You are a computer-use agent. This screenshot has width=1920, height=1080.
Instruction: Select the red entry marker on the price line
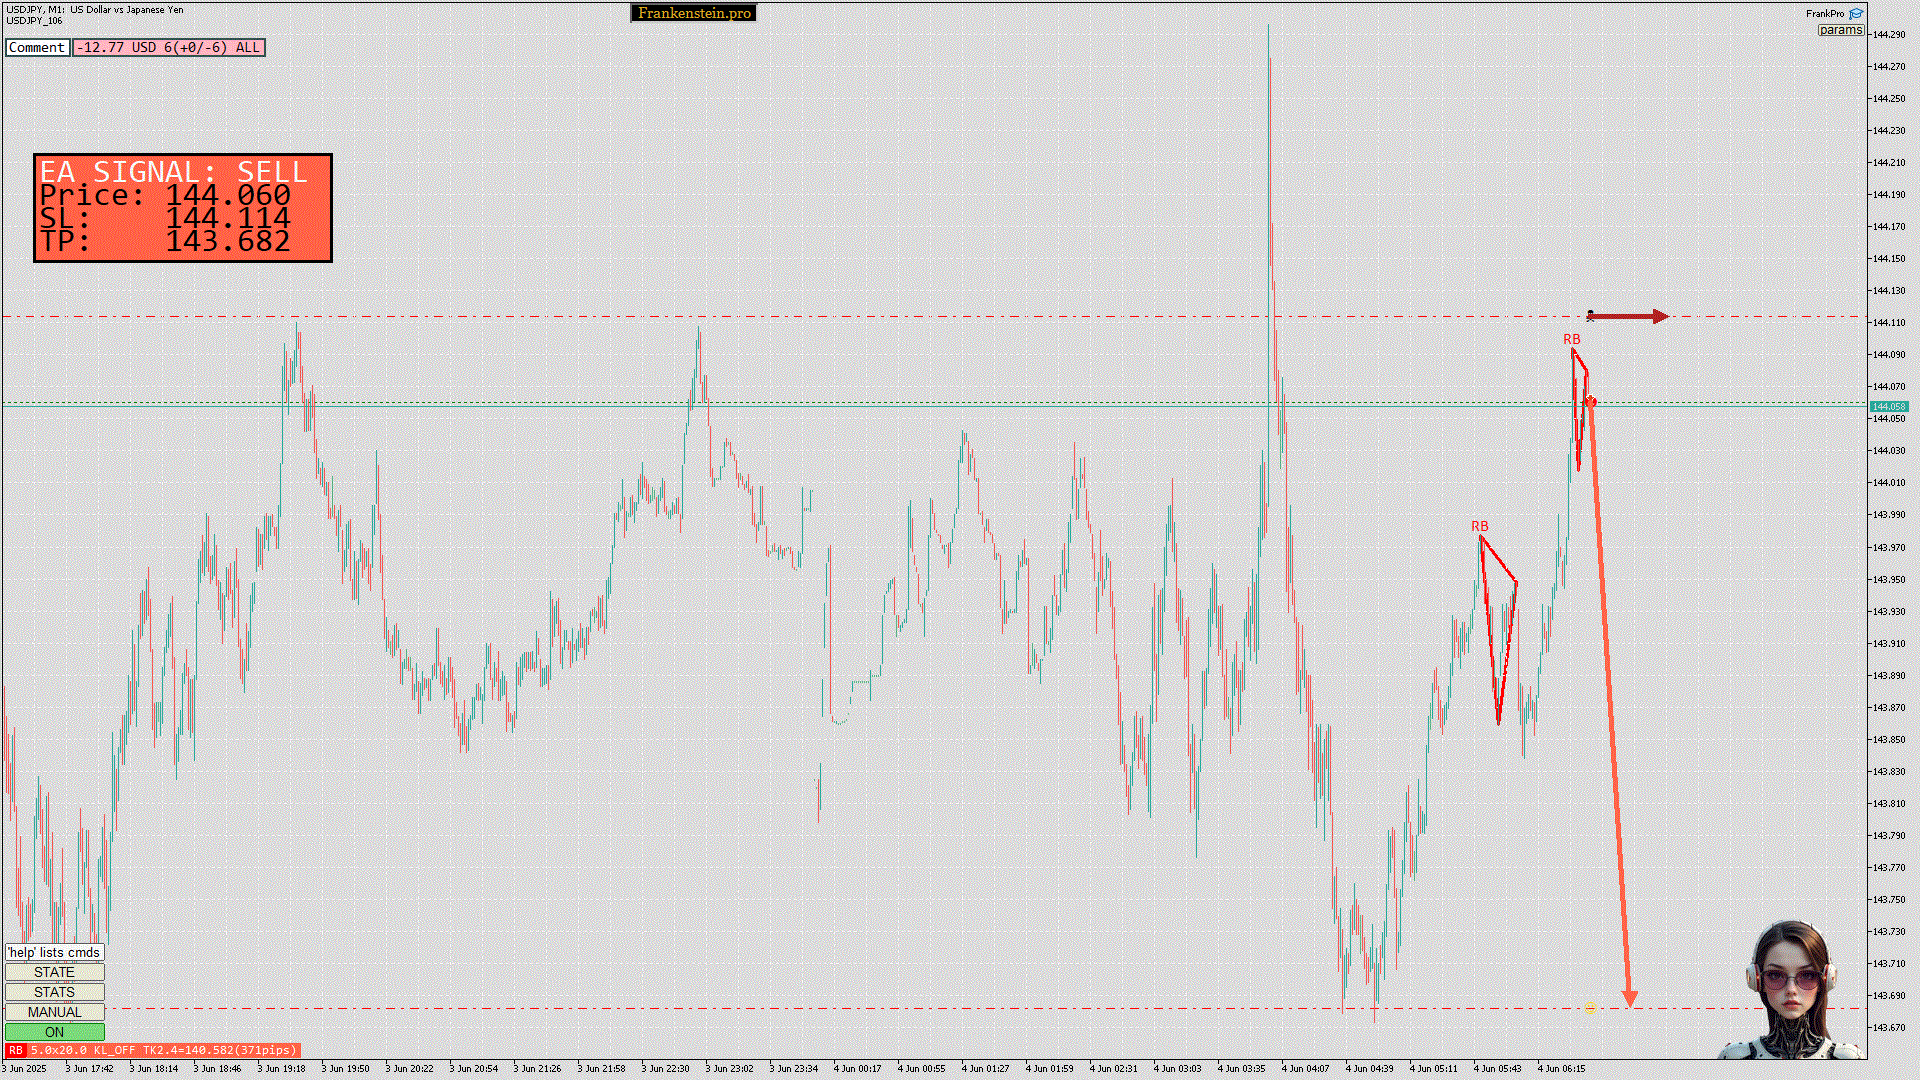tap(1591, 402)
